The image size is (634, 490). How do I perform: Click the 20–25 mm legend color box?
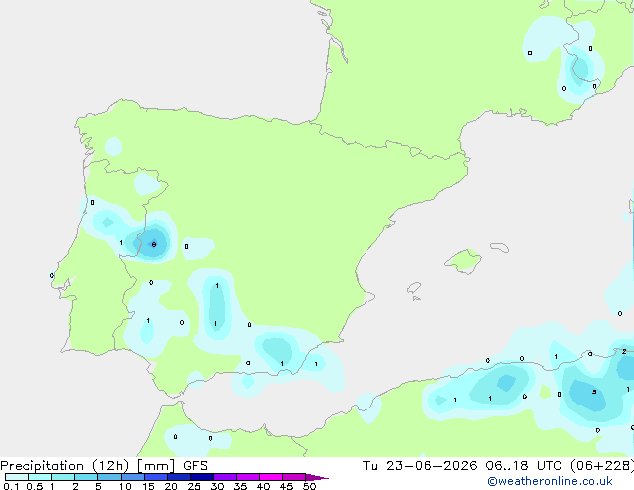tap(178, 477)
